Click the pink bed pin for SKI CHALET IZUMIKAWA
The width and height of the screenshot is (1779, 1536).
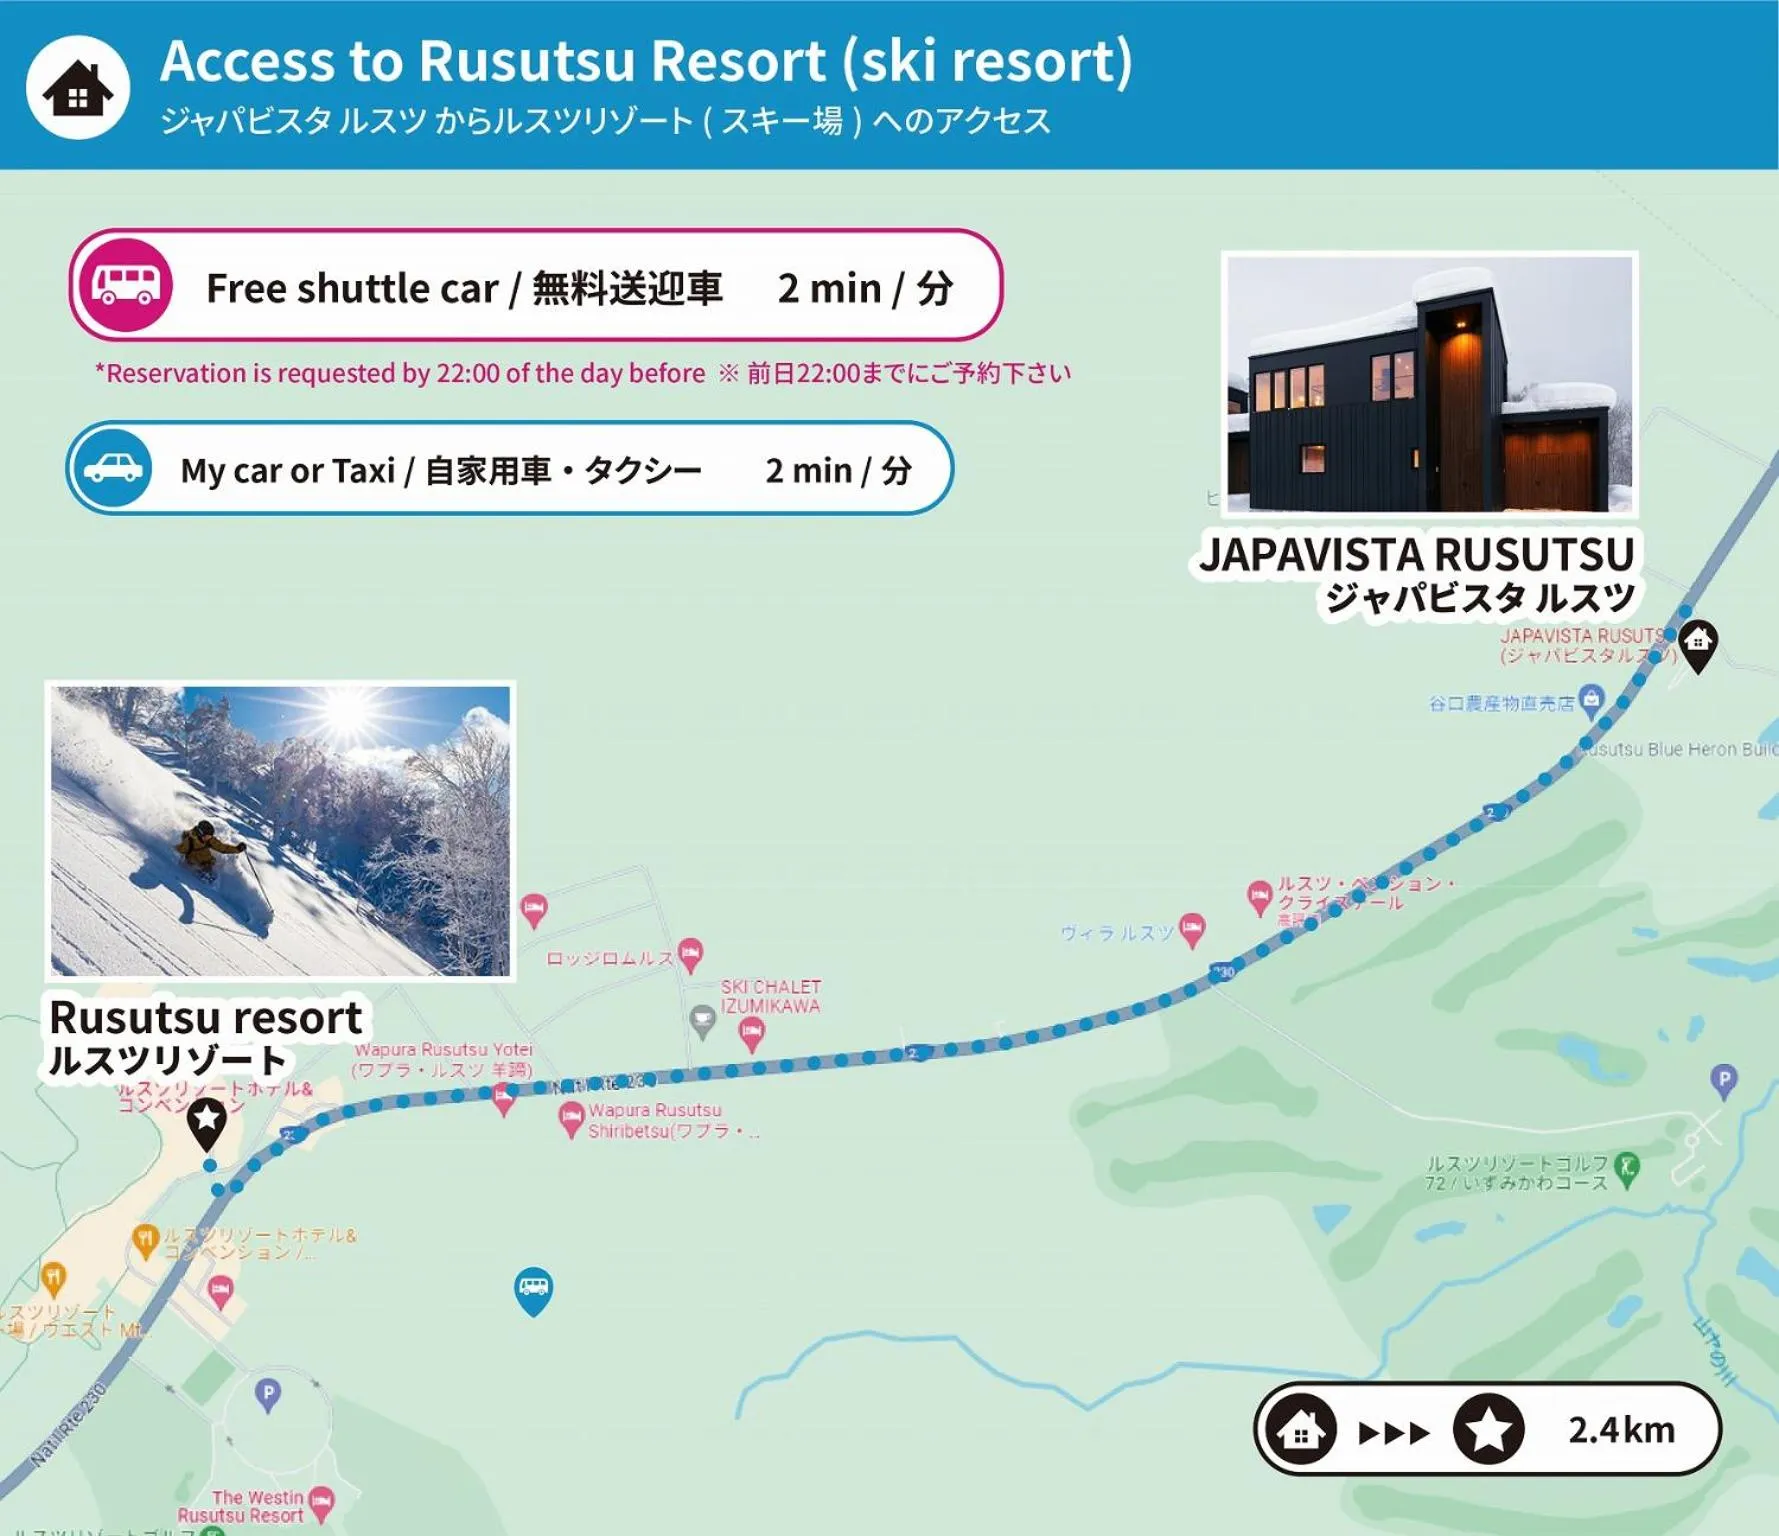[x=751, y=1030]
